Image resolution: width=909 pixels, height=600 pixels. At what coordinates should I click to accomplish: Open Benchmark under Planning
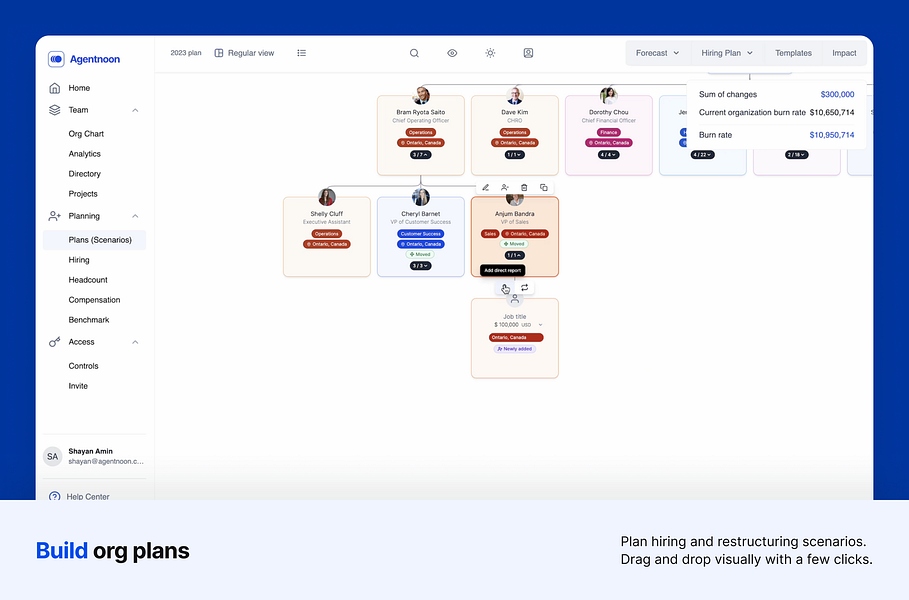[89, 320]
